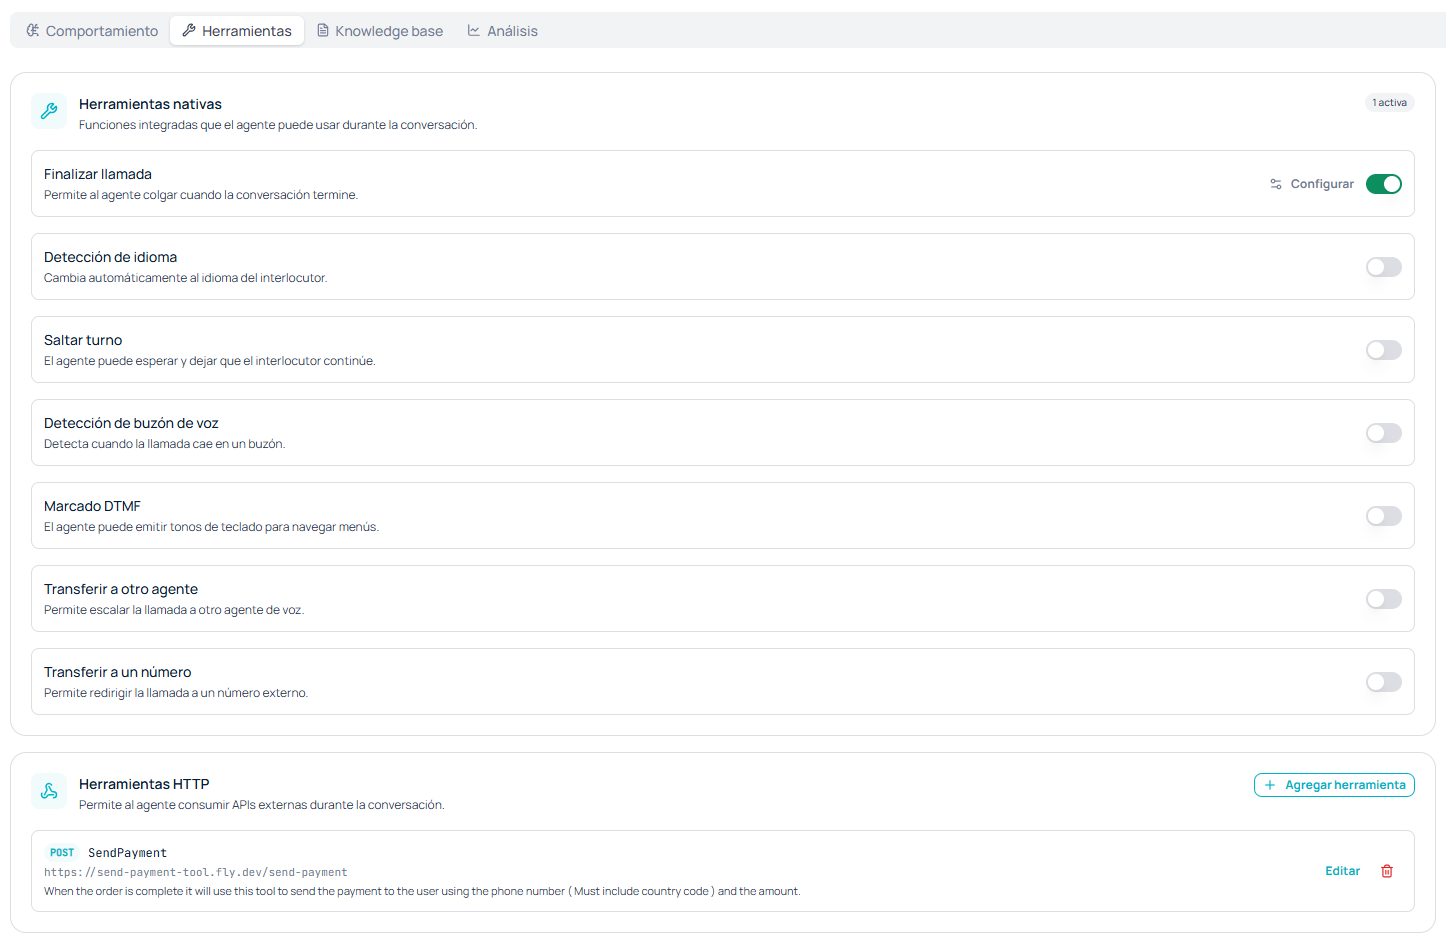Click the webhook icon beside Herramientas HTTP

coord(49,791)
